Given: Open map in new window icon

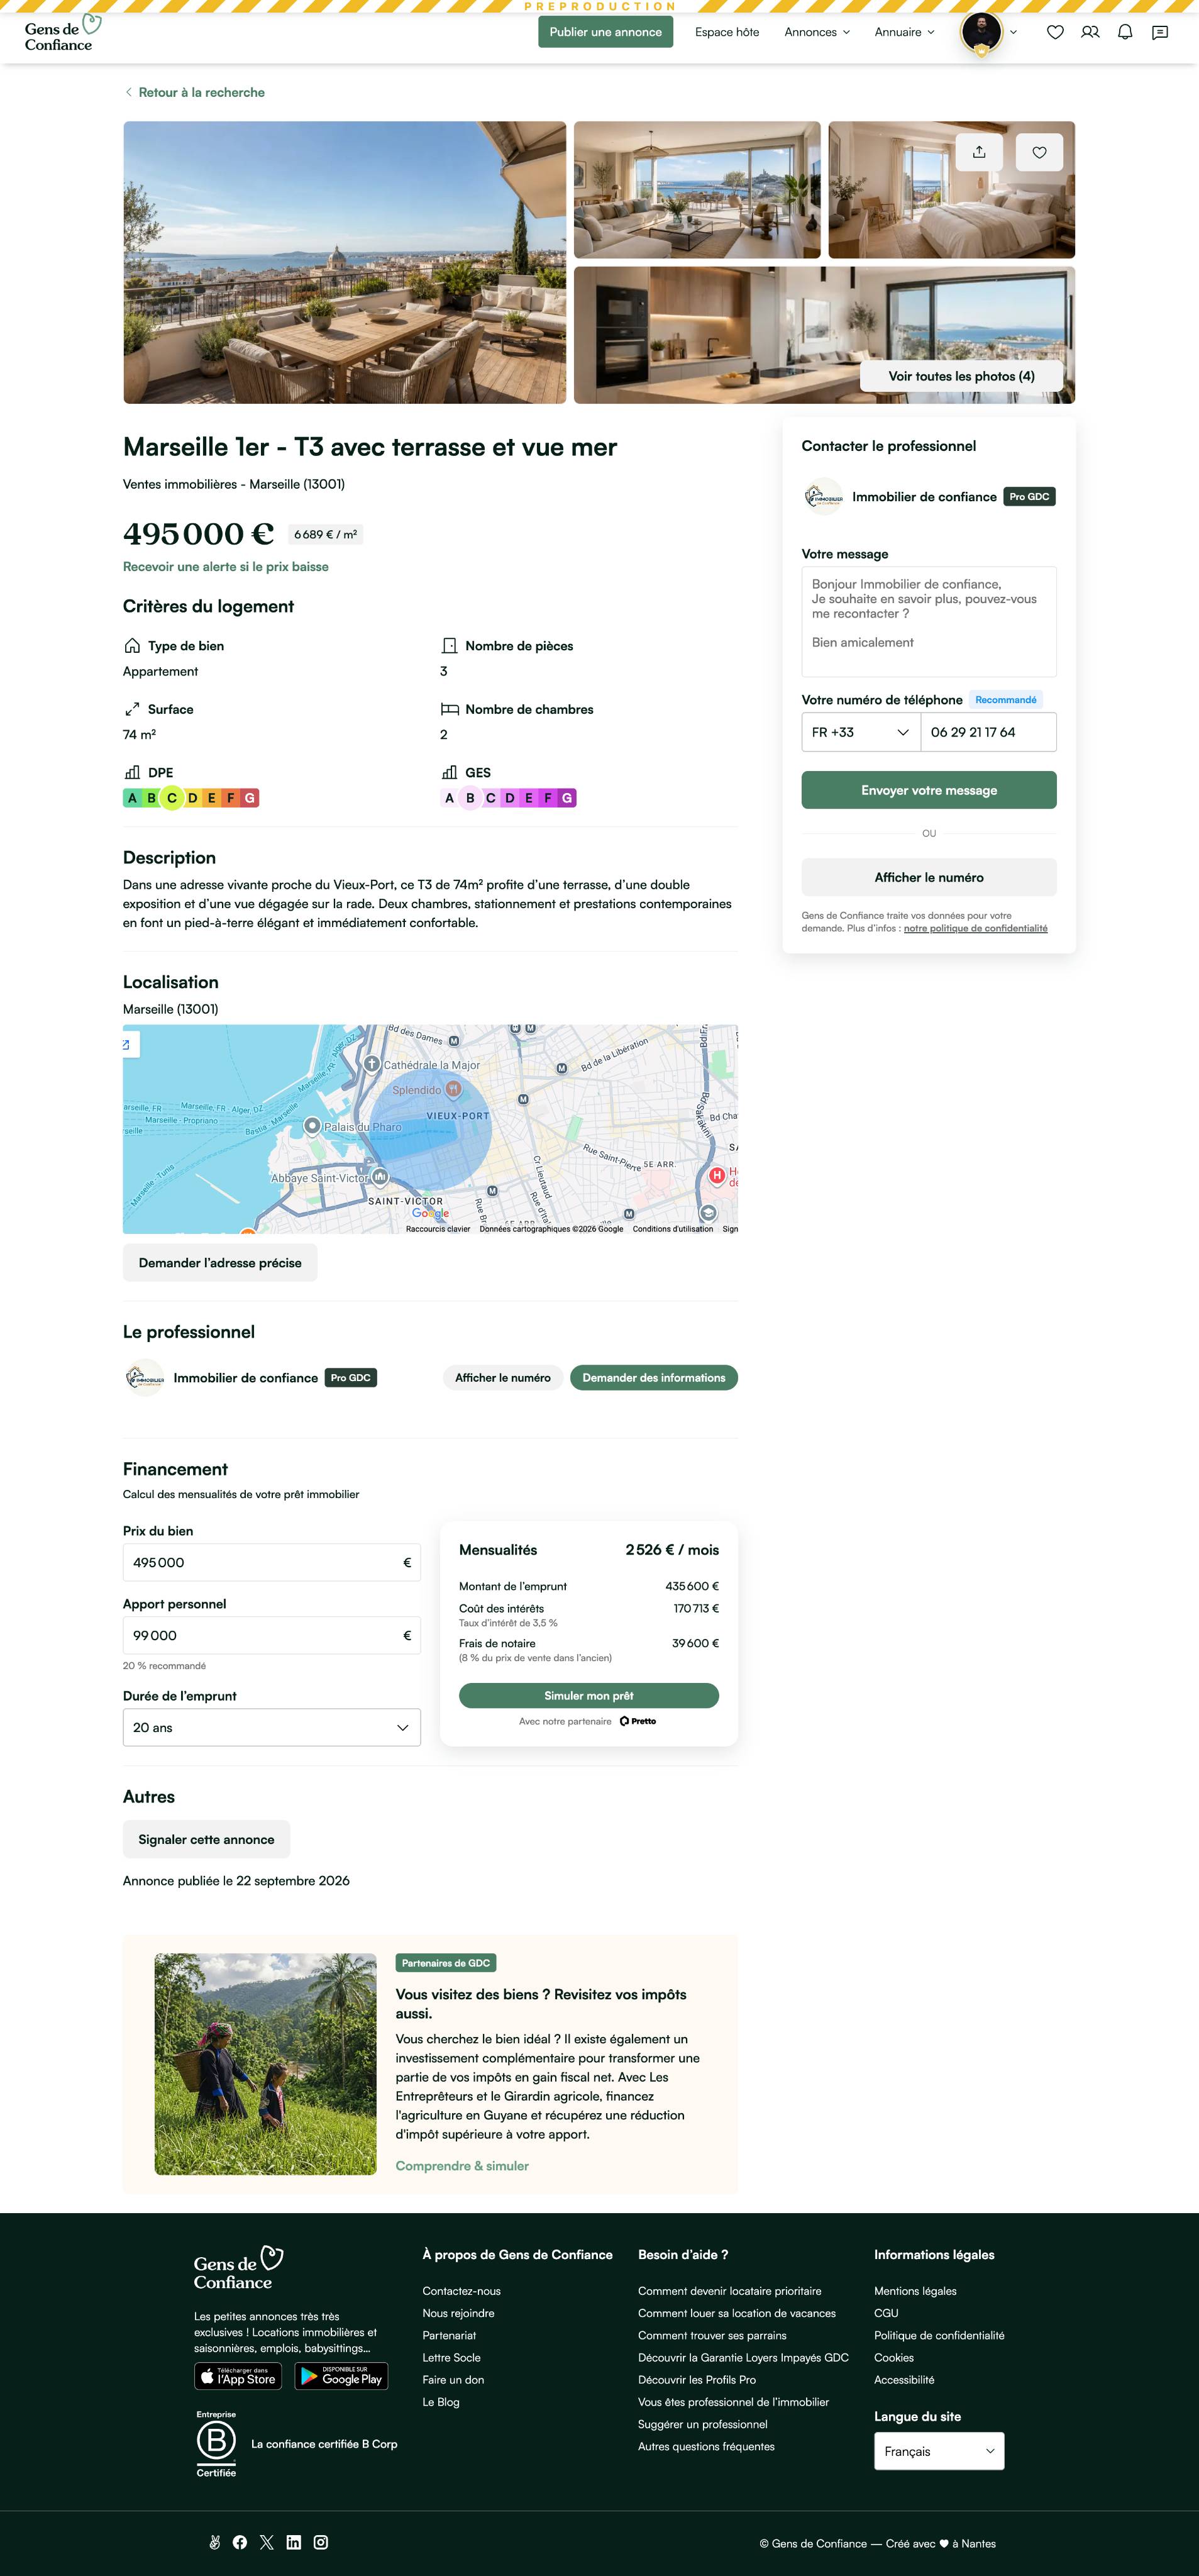Looking at the screenshot, I should [x=127, y=1045].
